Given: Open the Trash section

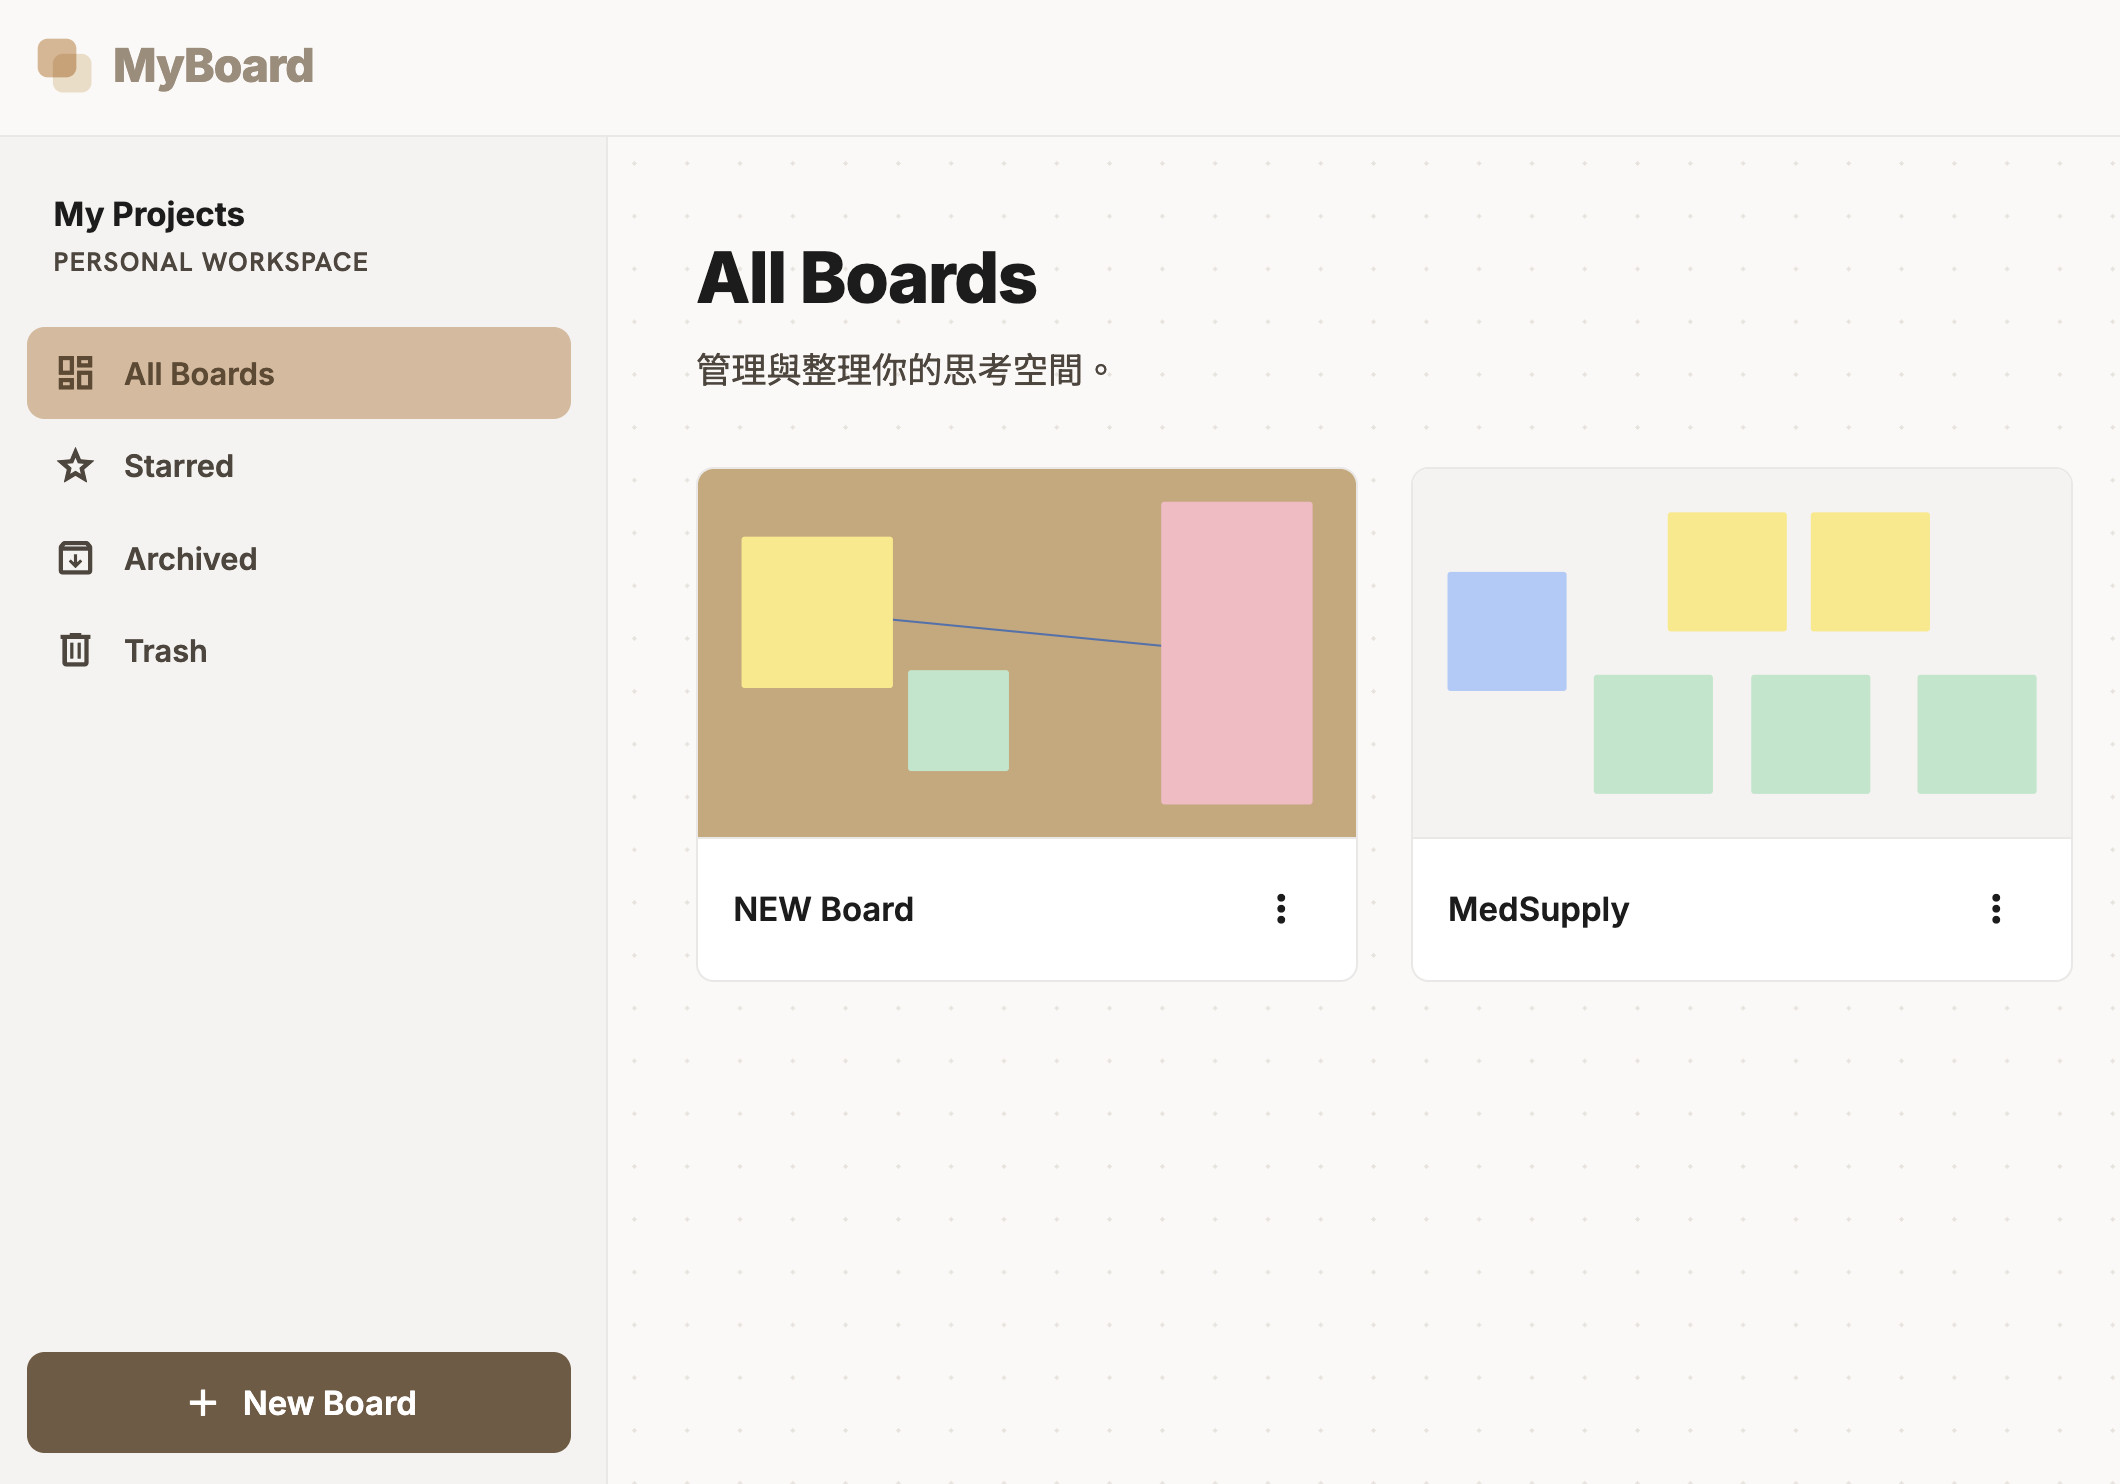Looking at the screenshot, I should [x=299, y=650].
